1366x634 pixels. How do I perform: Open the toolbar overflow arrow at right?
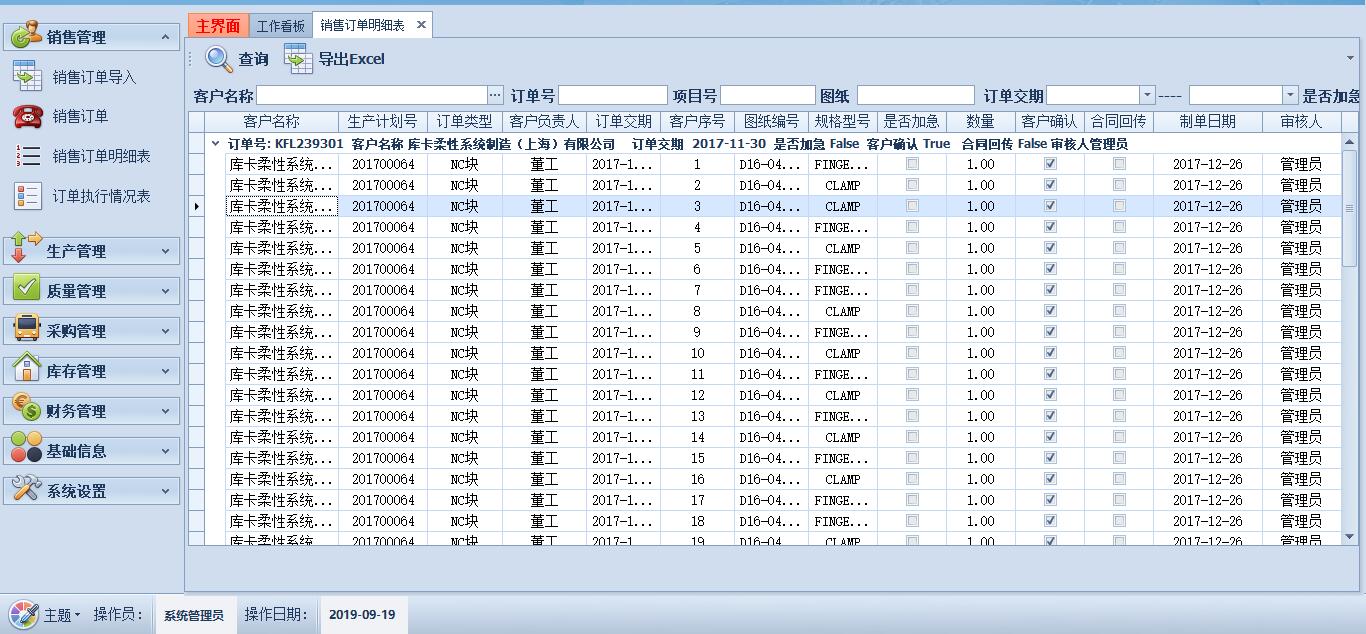pos(1351,58)
